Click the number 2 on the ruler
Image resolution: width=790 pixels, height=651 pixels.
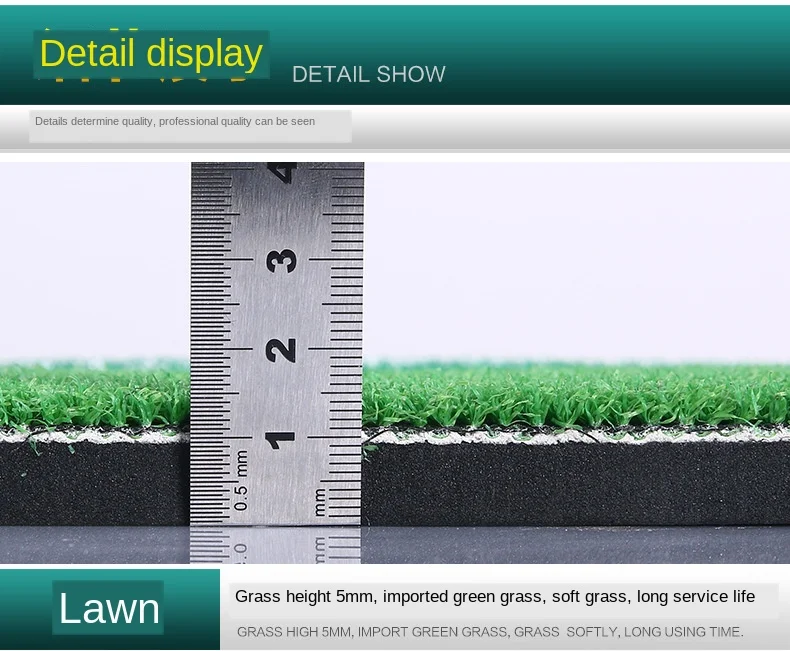tap(280, 351)
